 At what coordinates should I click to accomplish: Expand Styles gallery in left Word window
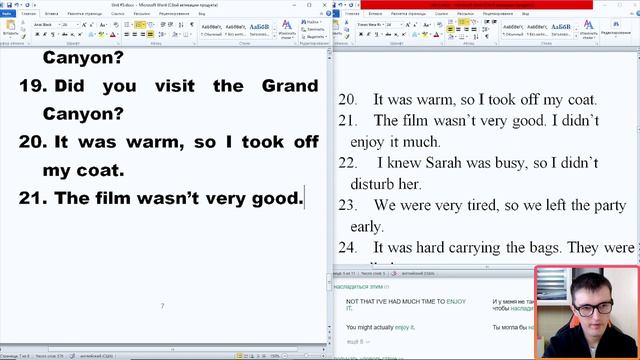coord(274,36)
